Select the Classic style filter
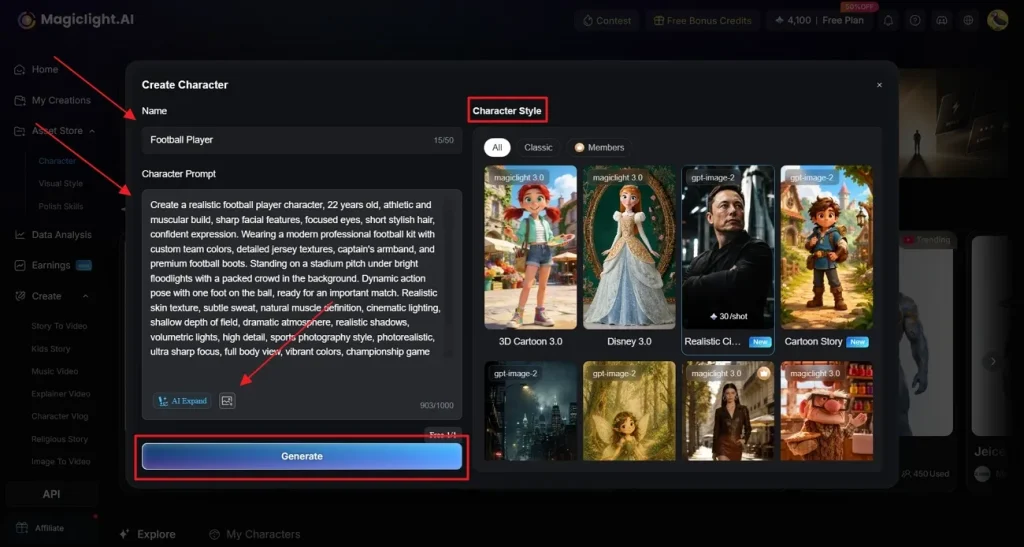This screenshot has height=547, width=1024. pos(538,148)
